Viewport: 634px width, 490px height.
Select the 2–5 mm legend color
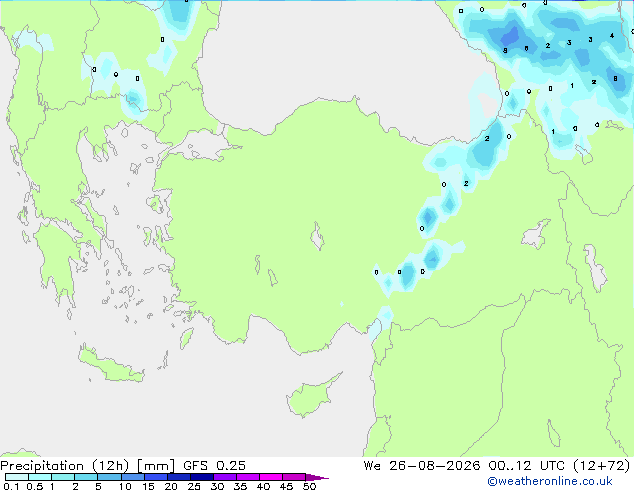coord(86,477)
